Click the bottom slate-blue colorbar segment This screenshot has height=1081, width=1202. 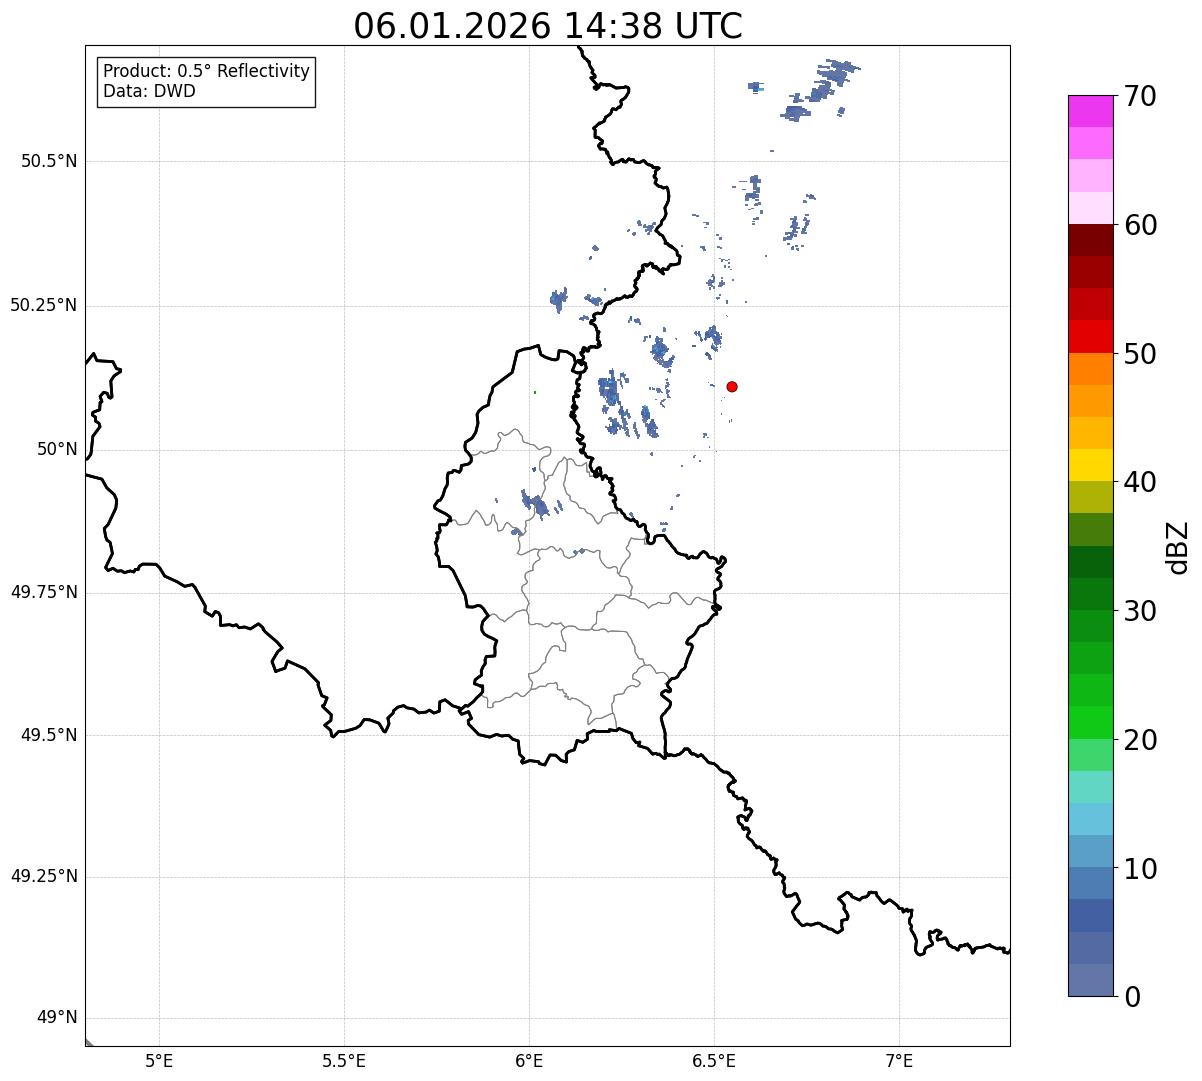click(x=1090, y=980)
